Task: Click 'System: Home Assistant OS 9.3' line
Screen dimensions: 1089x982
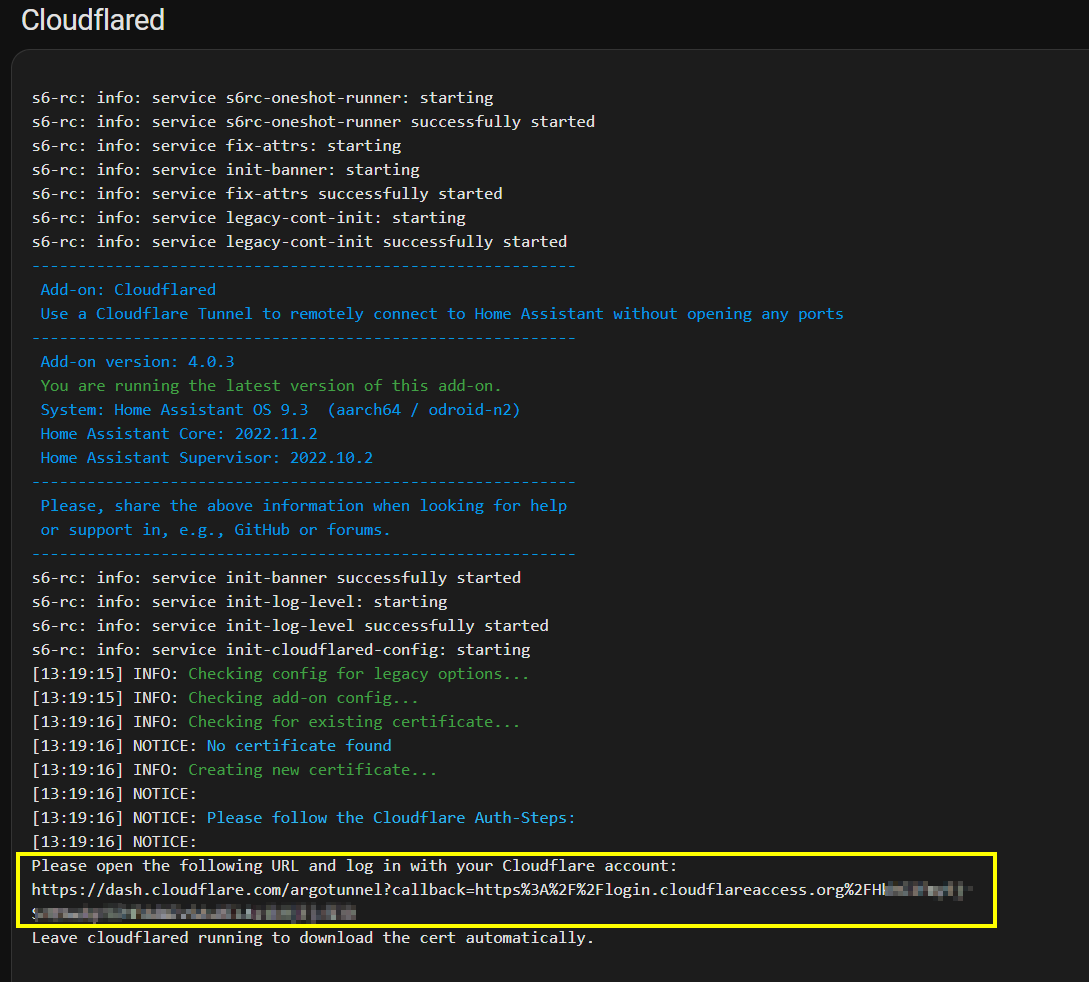Action: [281, 410]
